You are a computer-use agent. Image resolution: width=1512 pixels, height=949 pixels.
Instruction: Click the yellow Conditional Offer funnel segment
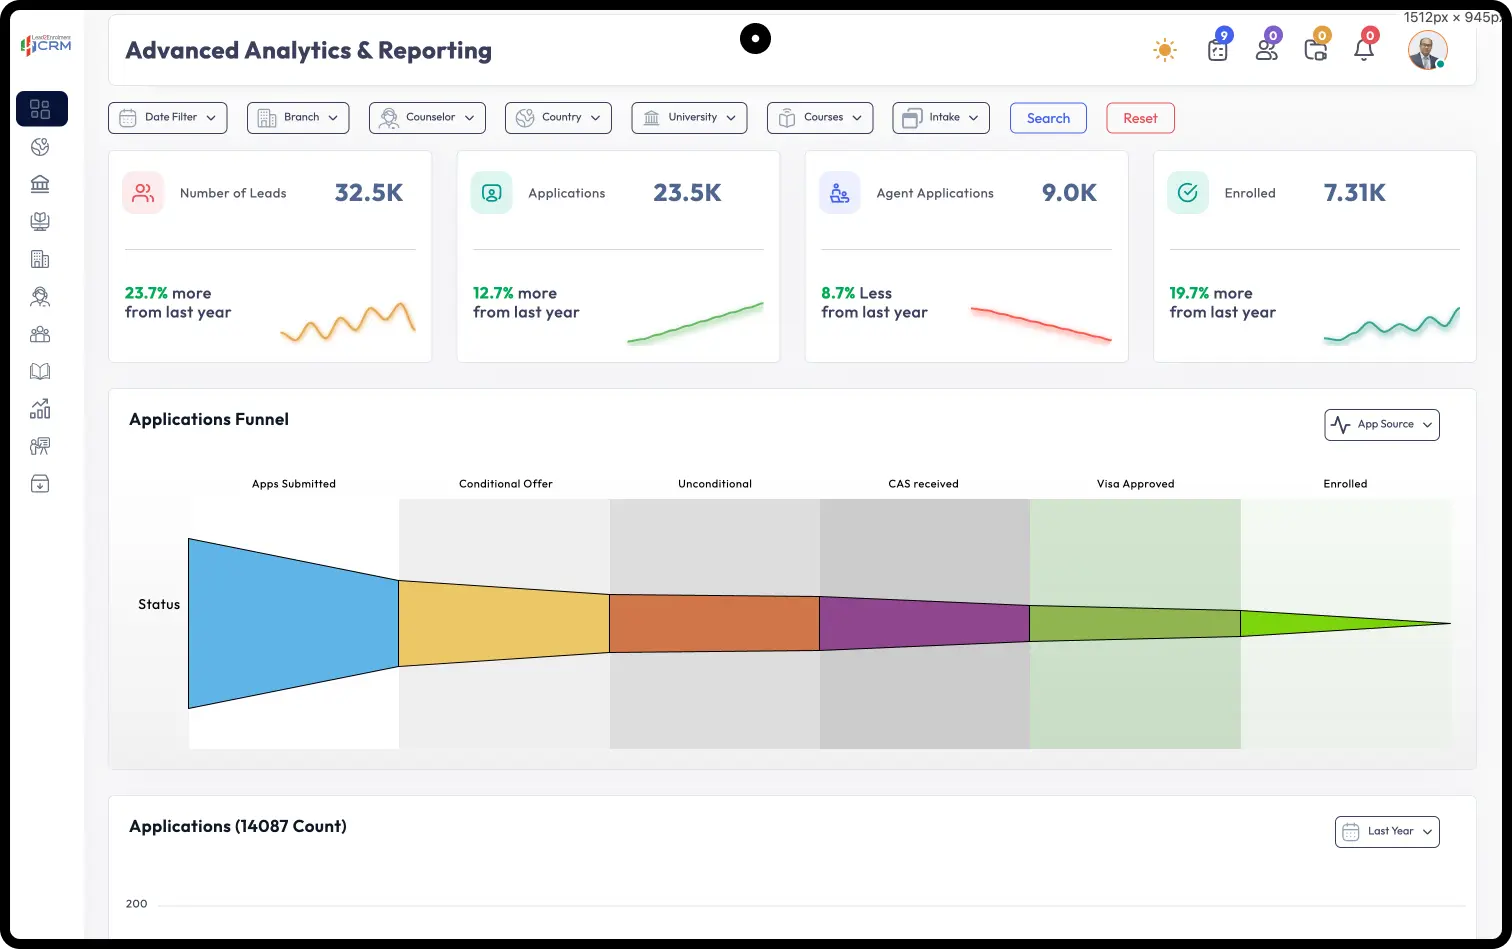click(504, 624)
